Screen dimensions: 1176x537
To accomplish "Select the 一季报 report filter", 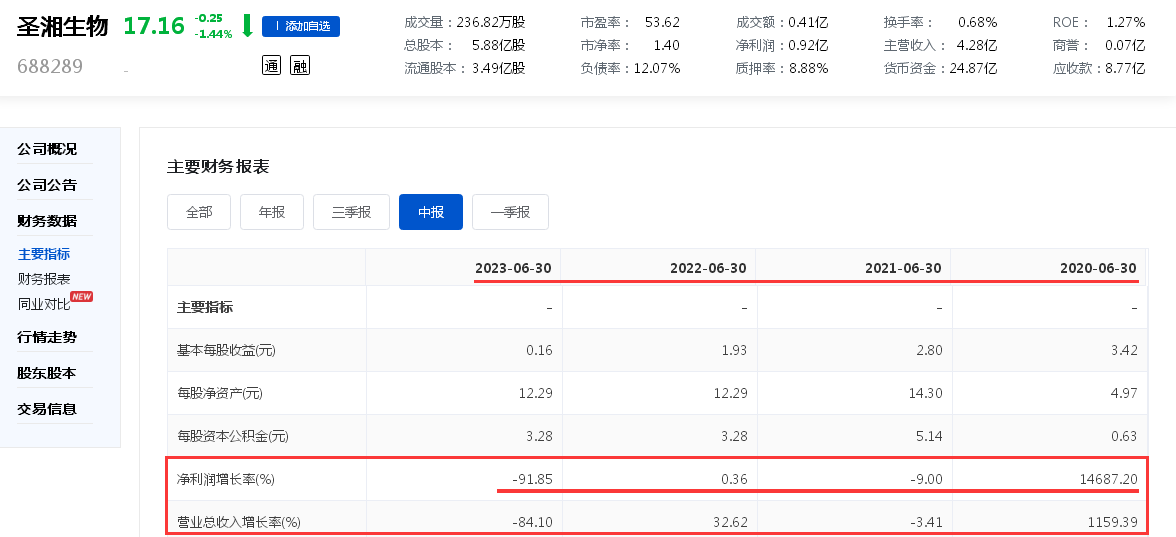I will [x=510, y=212].
